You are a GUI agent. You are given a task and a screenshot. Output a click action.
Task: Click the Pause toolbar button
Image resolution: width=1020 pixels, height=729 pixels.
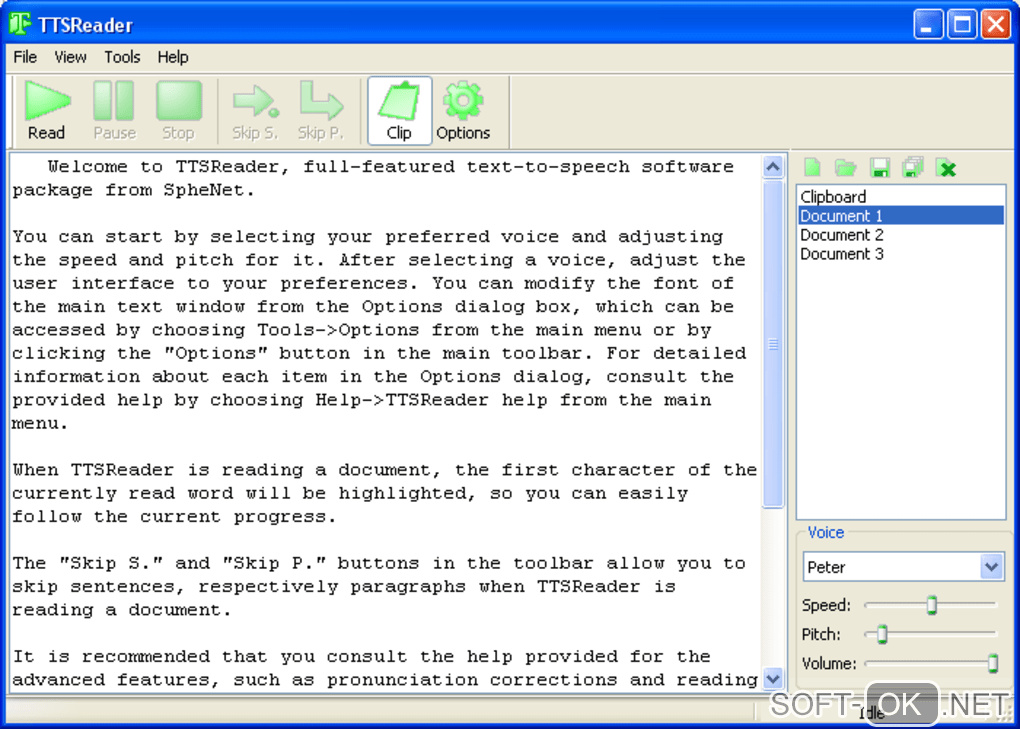pos(114,111)
